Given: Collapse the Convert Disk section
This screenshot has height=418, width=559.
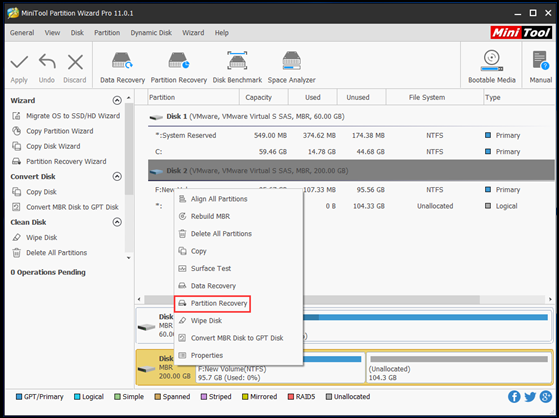Looking at the screenshot, I should [x=117, y=177].
